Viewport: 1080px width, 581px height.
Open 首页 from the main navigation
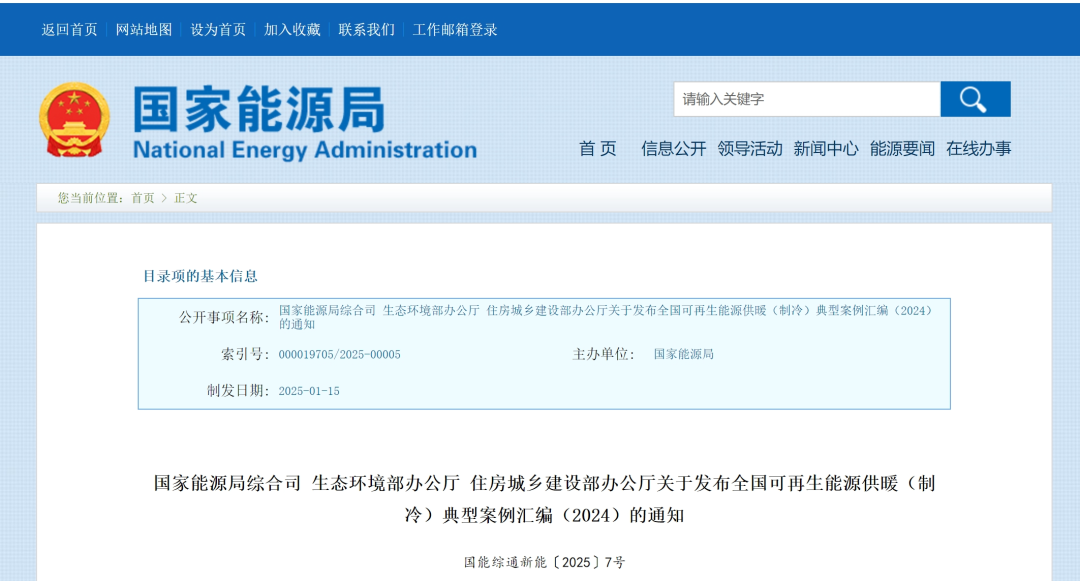coord(597,148)
